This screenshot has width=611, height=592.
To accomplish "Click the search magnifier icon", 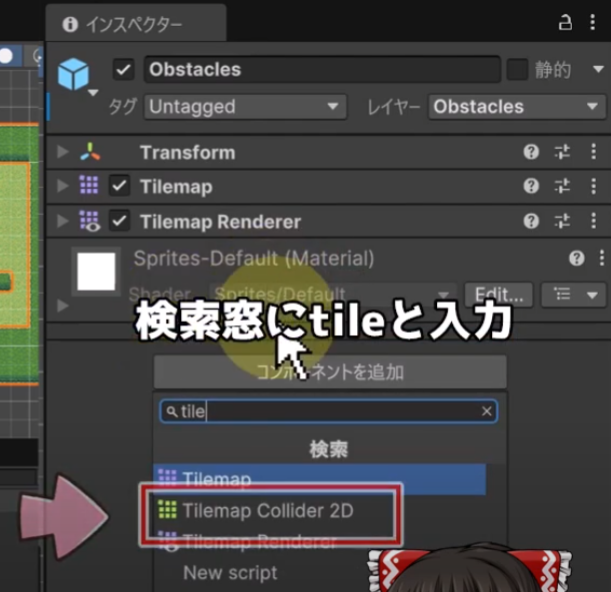I will pyautogui.click(x=172, y=412).
